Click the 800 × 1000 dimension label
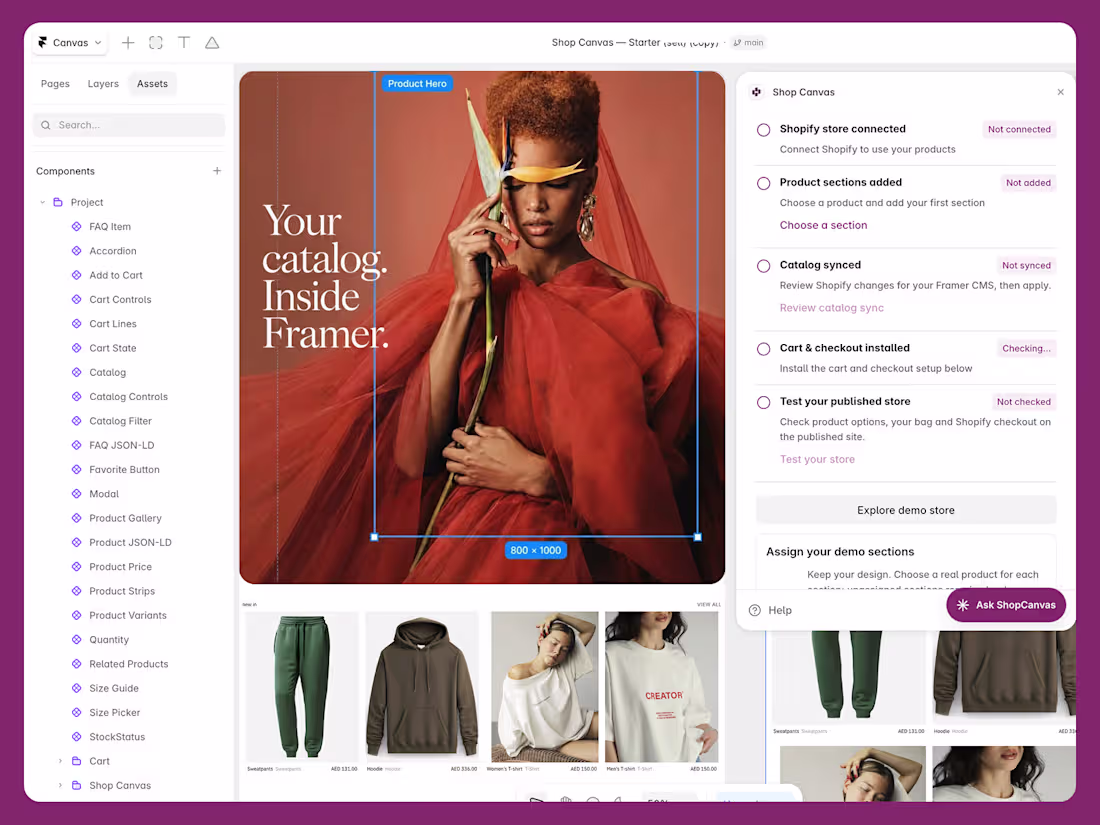This screenshot has height=825, width=1100. point(535,551)
